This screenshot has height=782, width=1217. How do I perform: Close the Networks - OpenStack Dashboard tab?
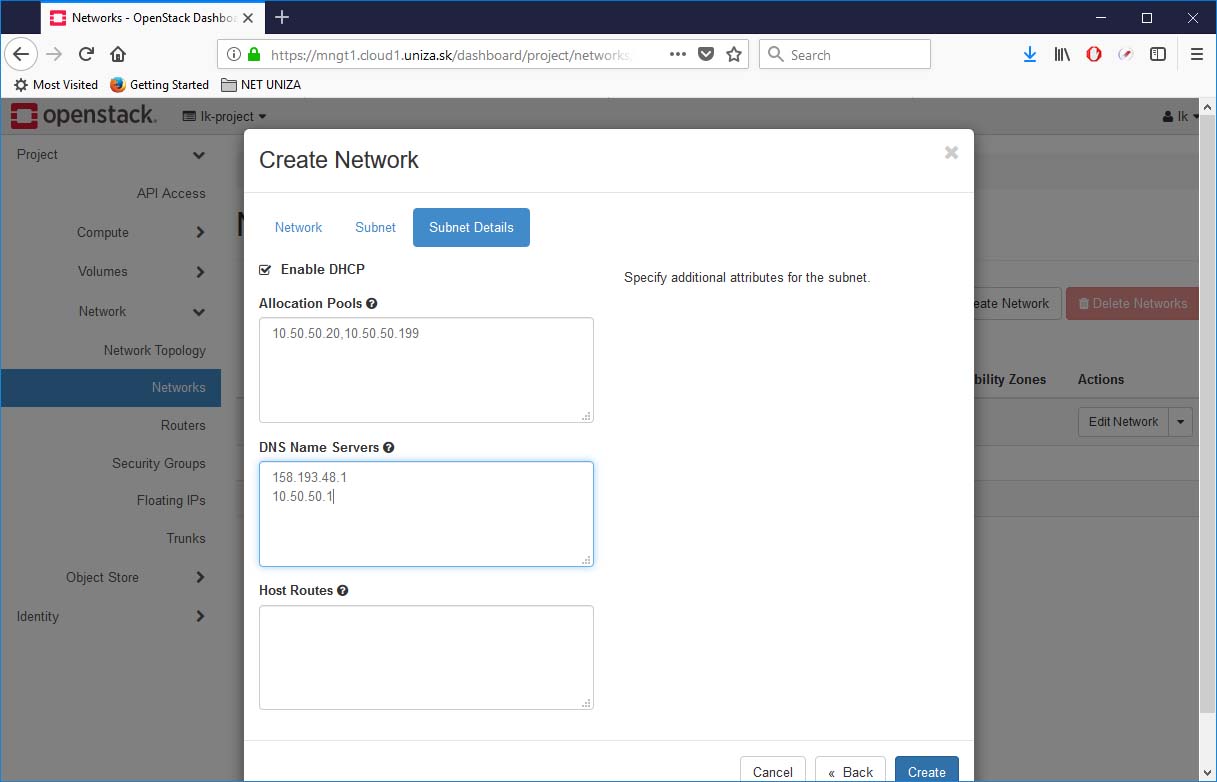point(248,18)
